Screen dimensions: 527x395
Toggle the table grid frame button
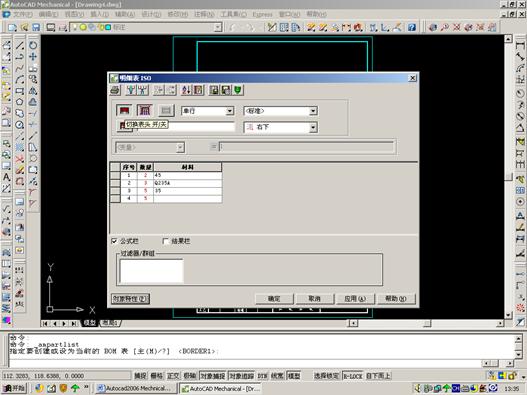tap(145, 110)
